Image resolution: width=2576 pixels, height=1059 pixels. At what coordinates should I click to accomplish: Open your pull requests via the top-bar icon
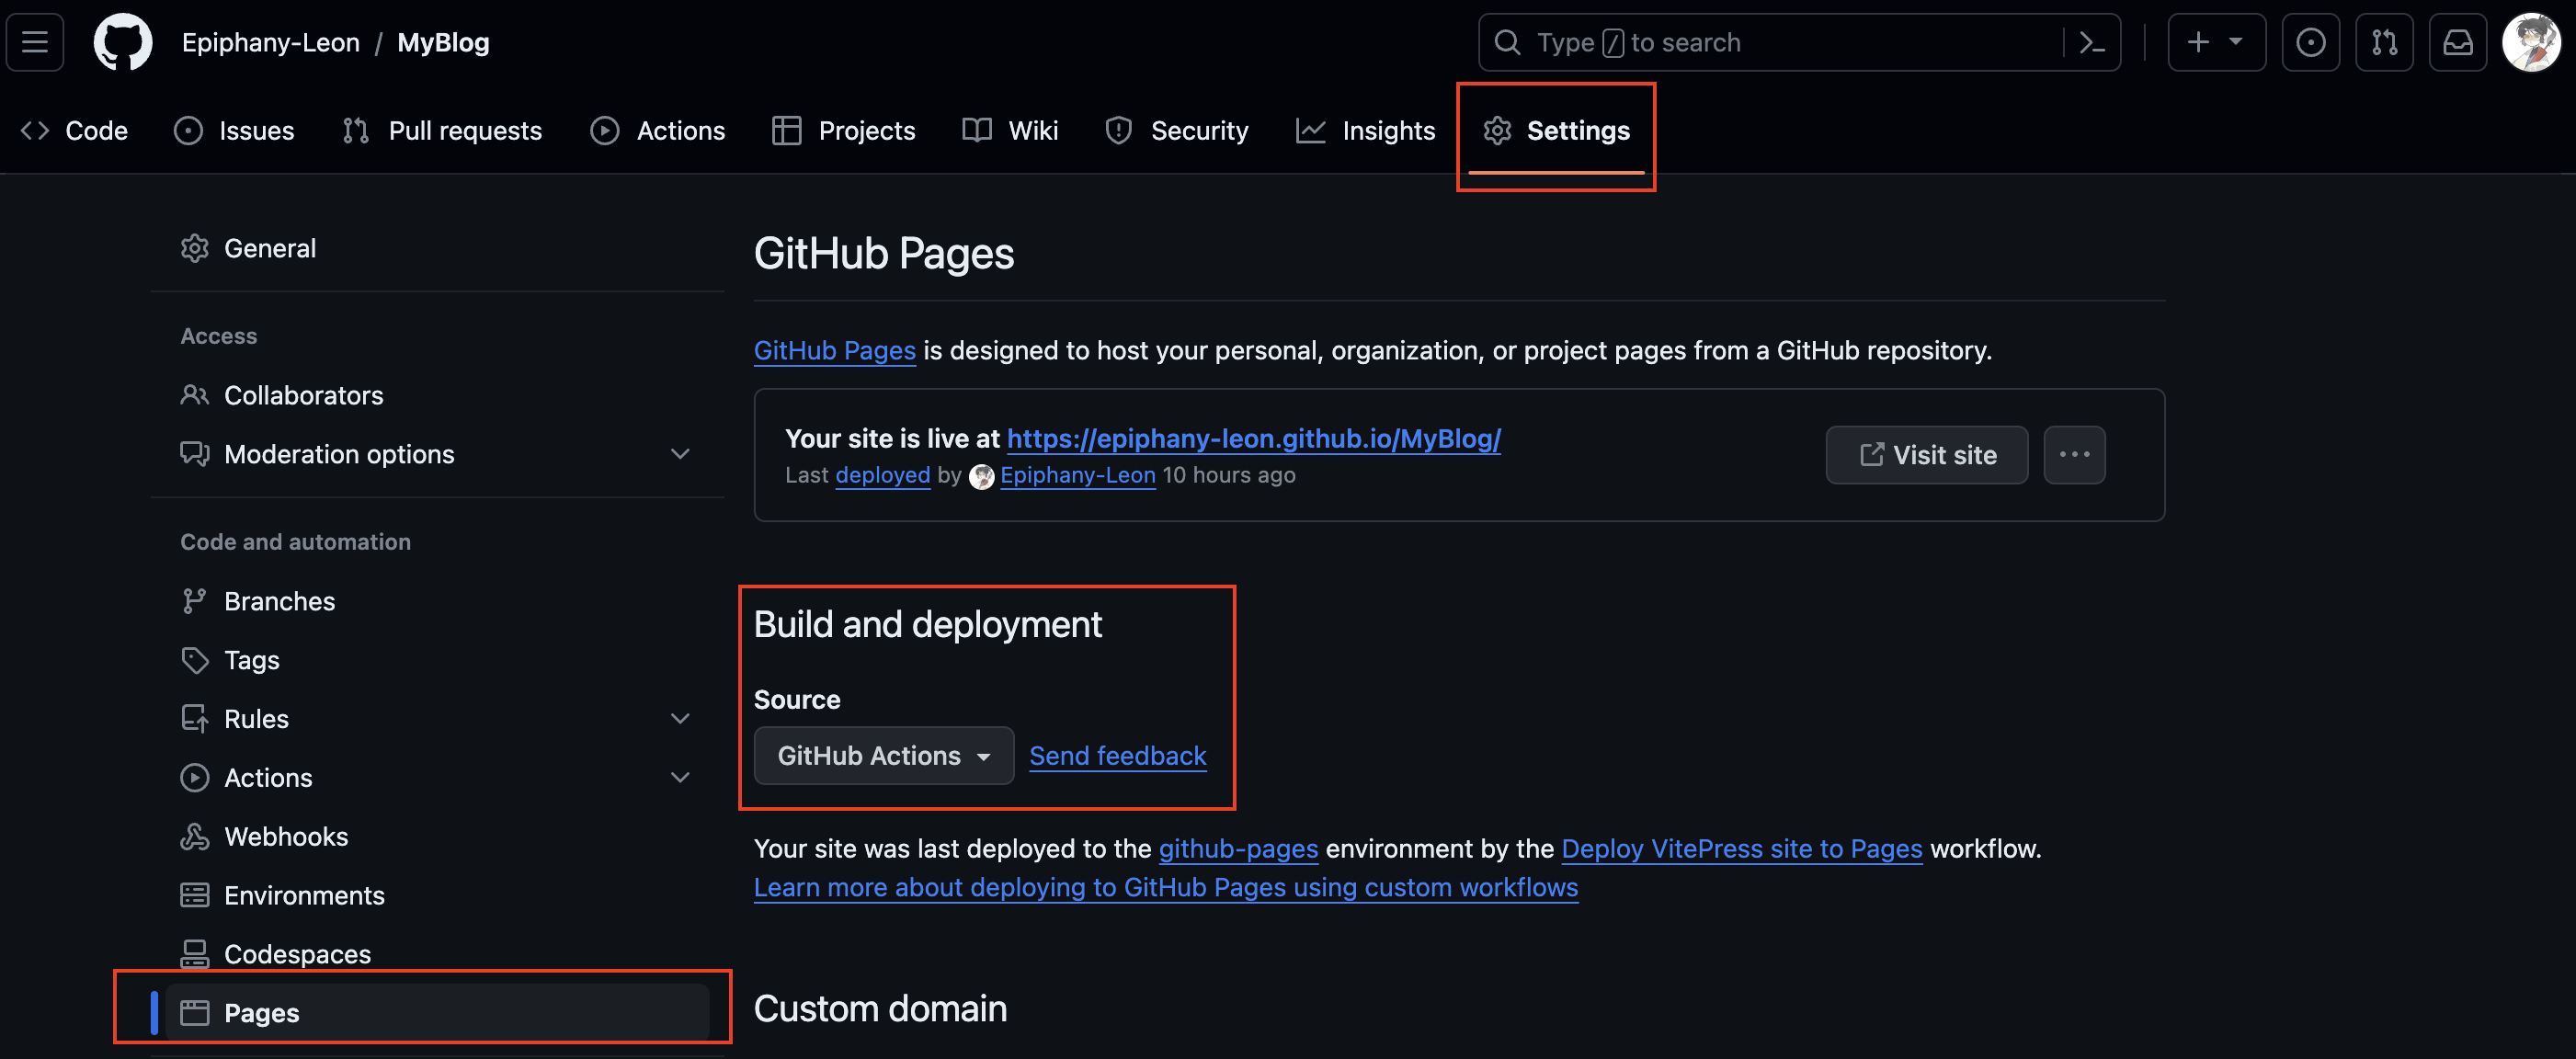2384,42
